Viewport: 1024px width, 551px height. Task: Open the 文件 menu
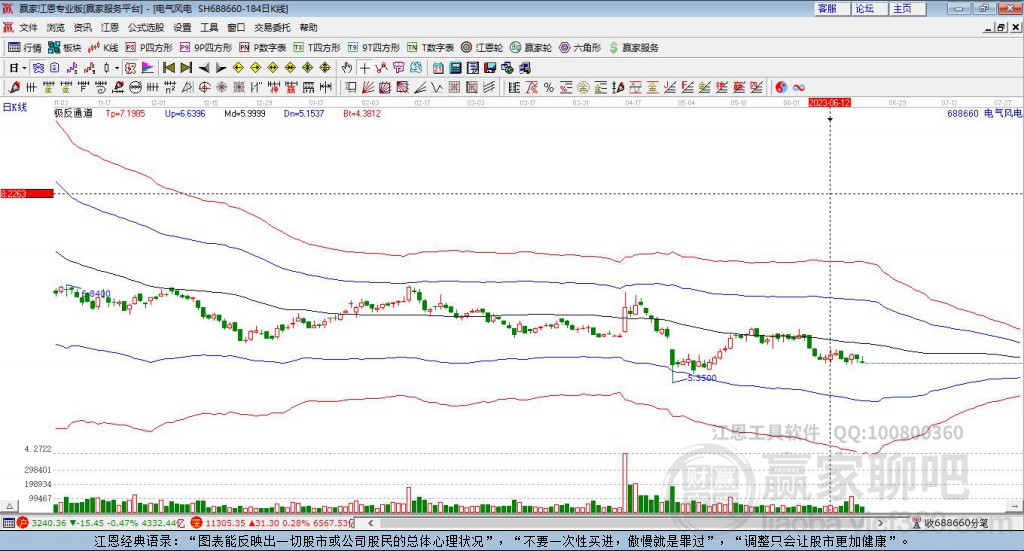point(28,27)
